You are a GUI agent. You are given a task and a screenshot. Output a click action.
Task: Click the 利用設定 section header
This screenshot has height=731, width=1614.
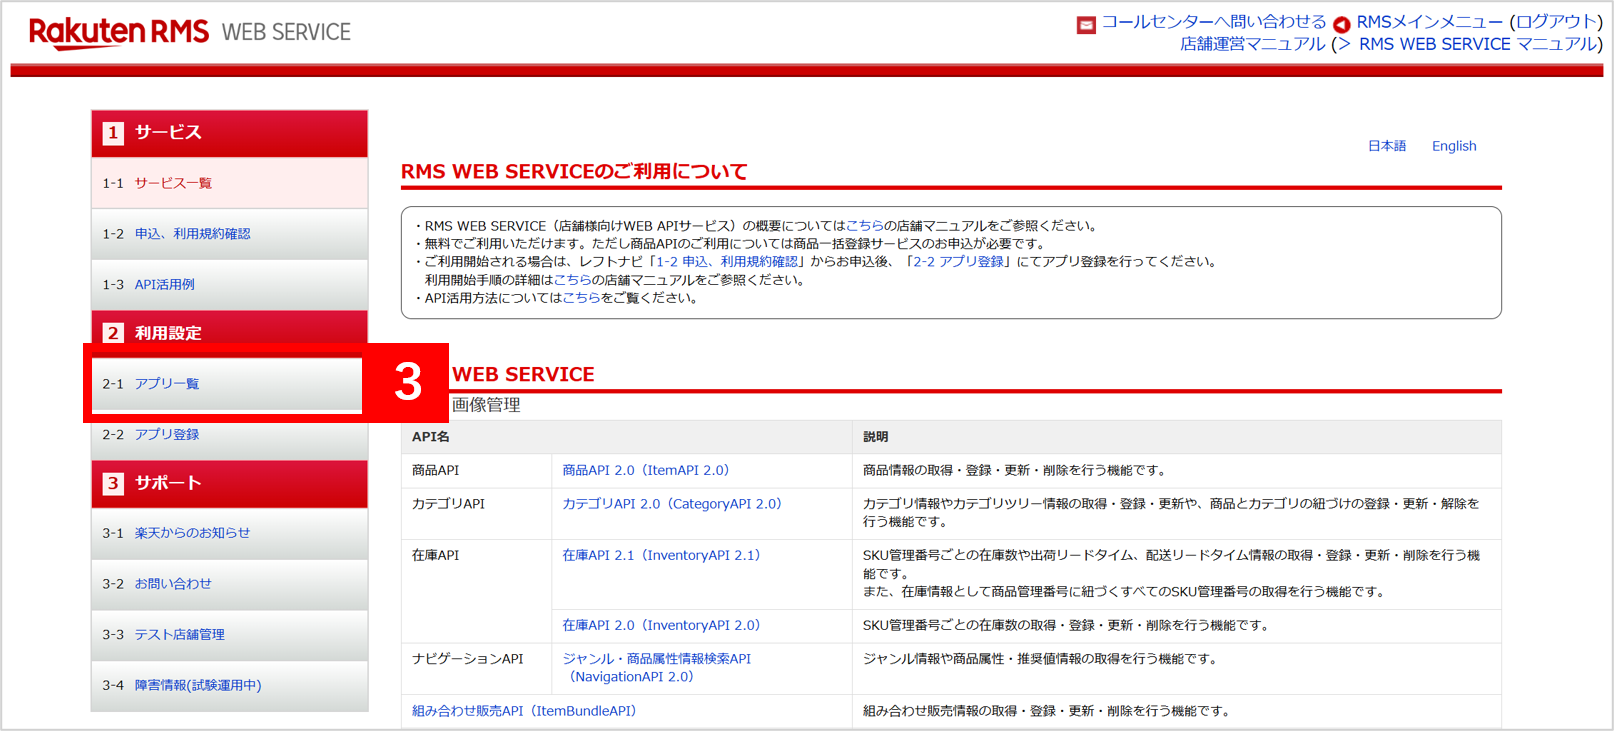229,330
